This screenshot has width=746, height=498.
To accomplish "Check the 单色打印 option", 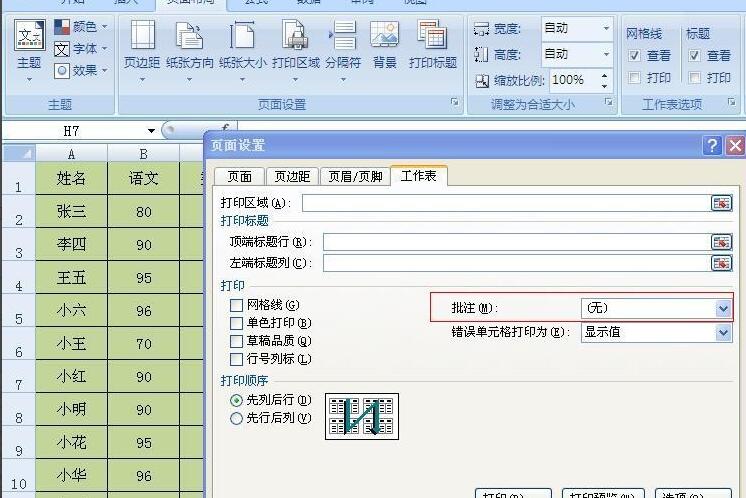I will tap(237, 323).
